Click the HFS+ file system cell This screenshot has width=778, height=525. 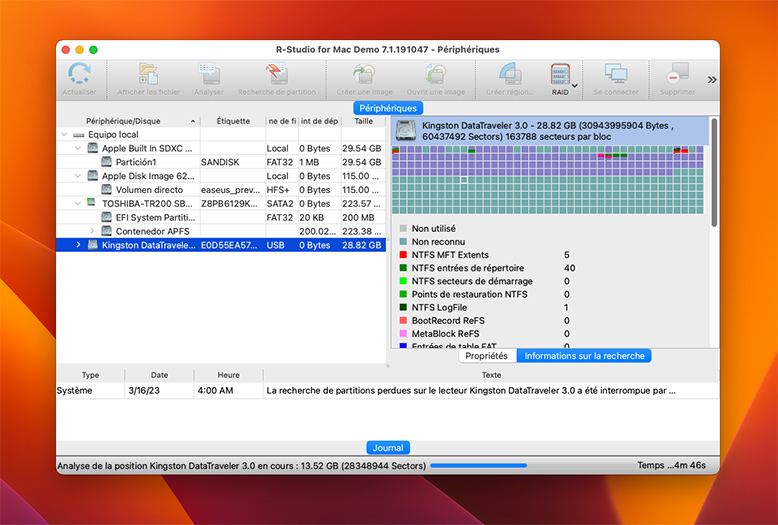281,190
